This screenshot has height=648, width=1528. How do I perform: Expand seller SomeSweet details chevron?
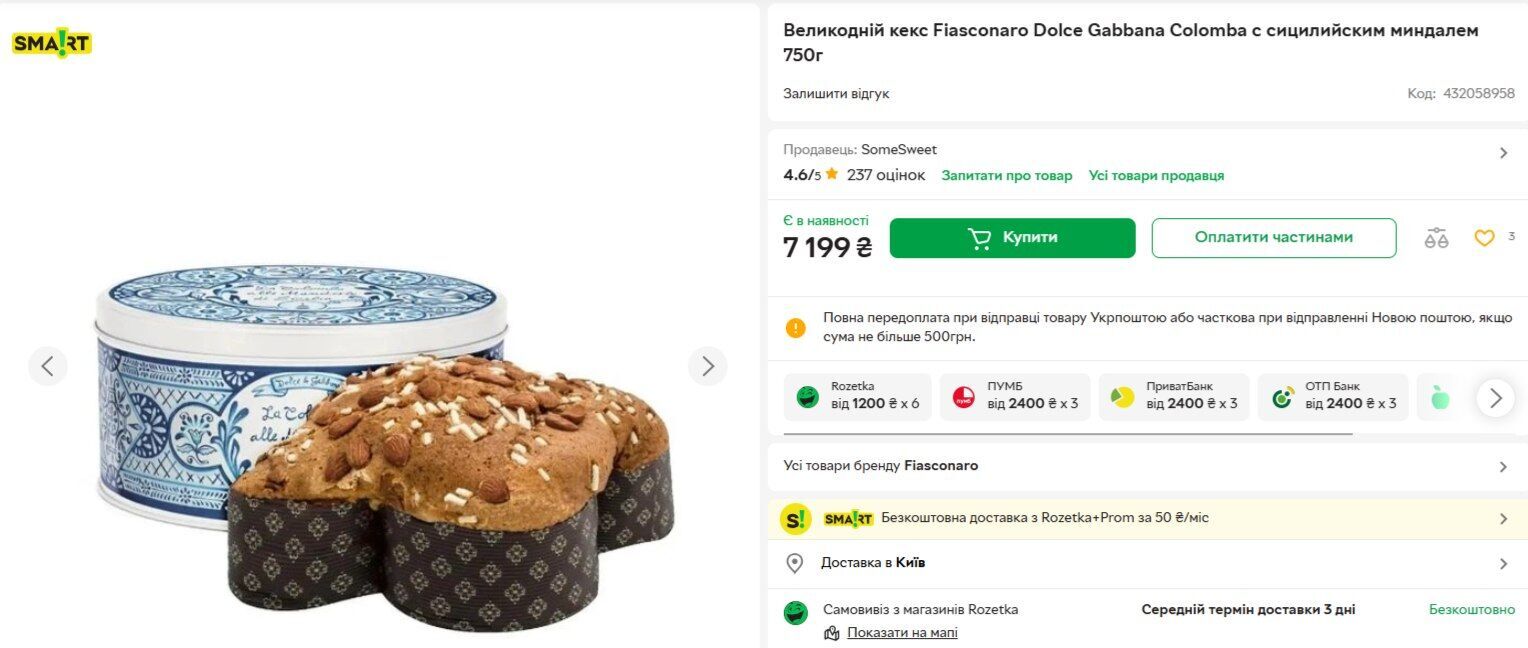1503,153
